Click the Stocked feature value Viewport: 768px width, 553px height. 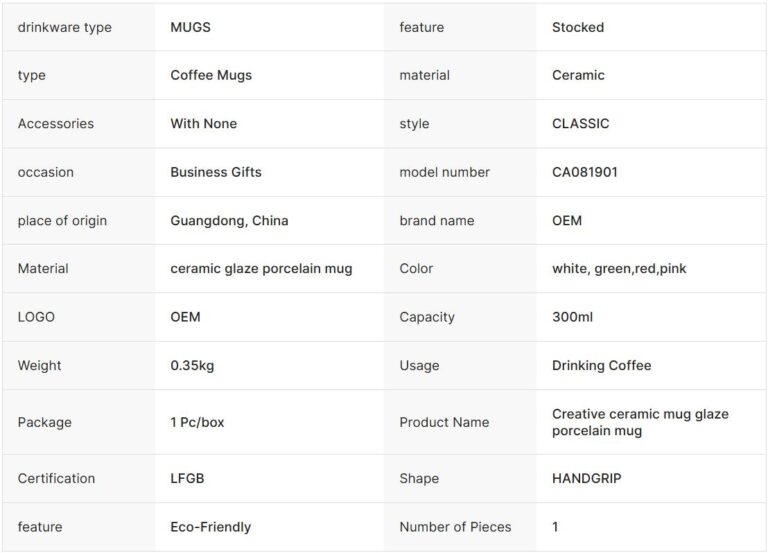(x=578, y=27)
